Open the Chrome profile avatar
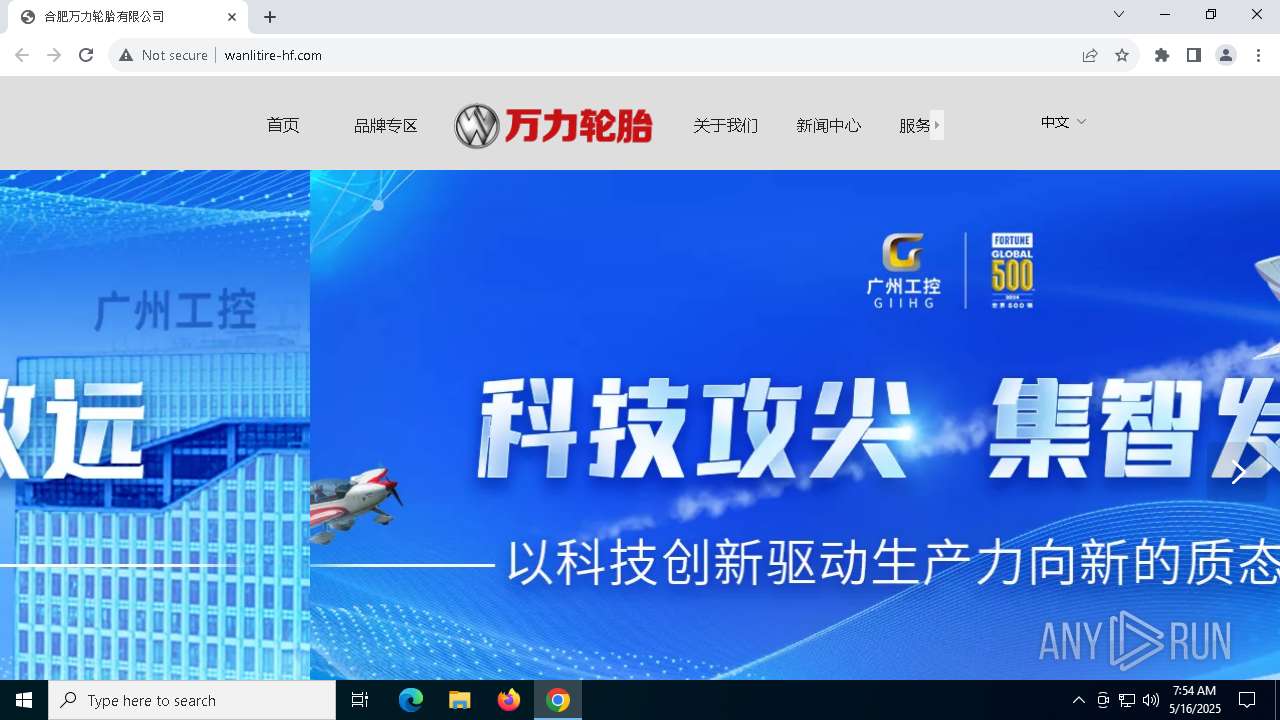 click(x=1226, y=55)
